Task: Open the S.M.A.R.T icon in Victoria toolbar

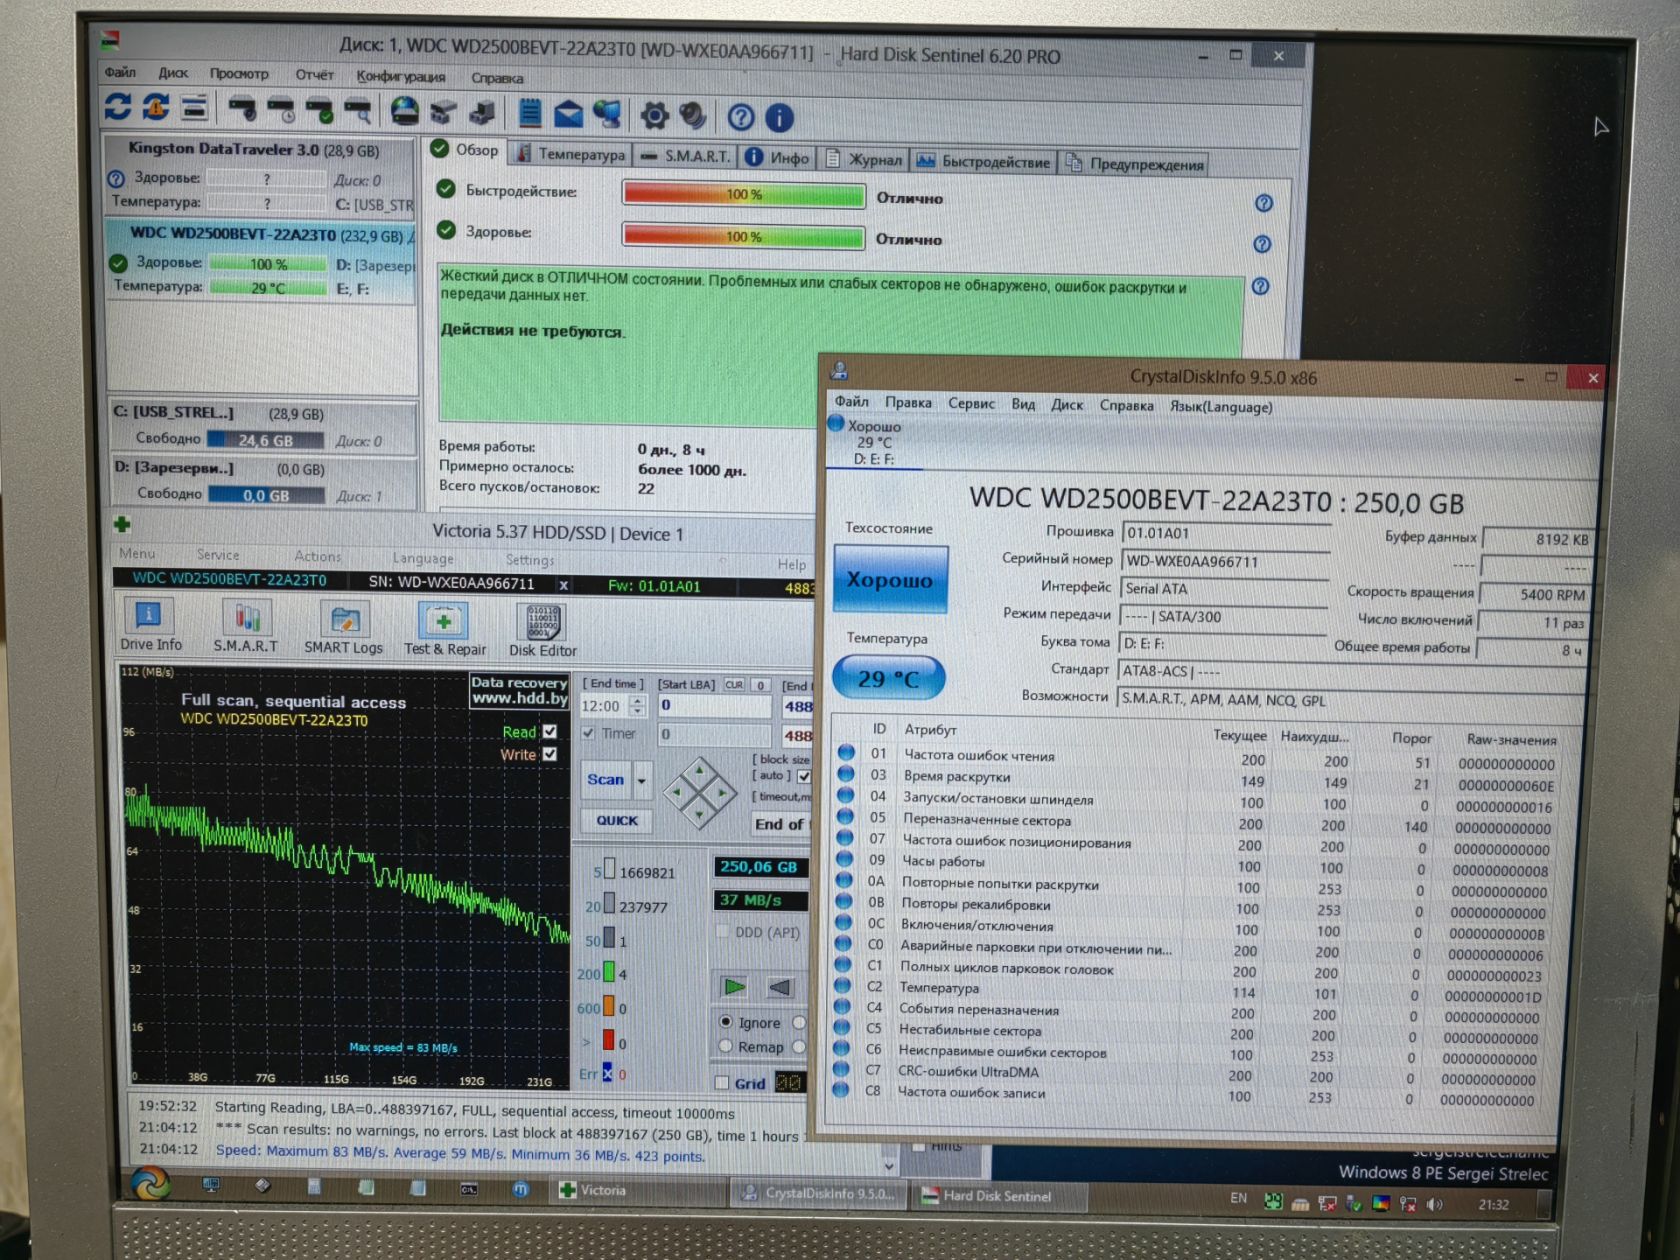Action: pos(246,627)
